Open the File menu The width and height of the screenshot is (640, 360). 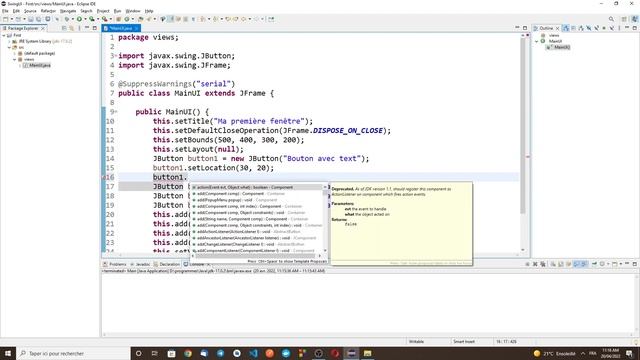(x=5, y=11)
